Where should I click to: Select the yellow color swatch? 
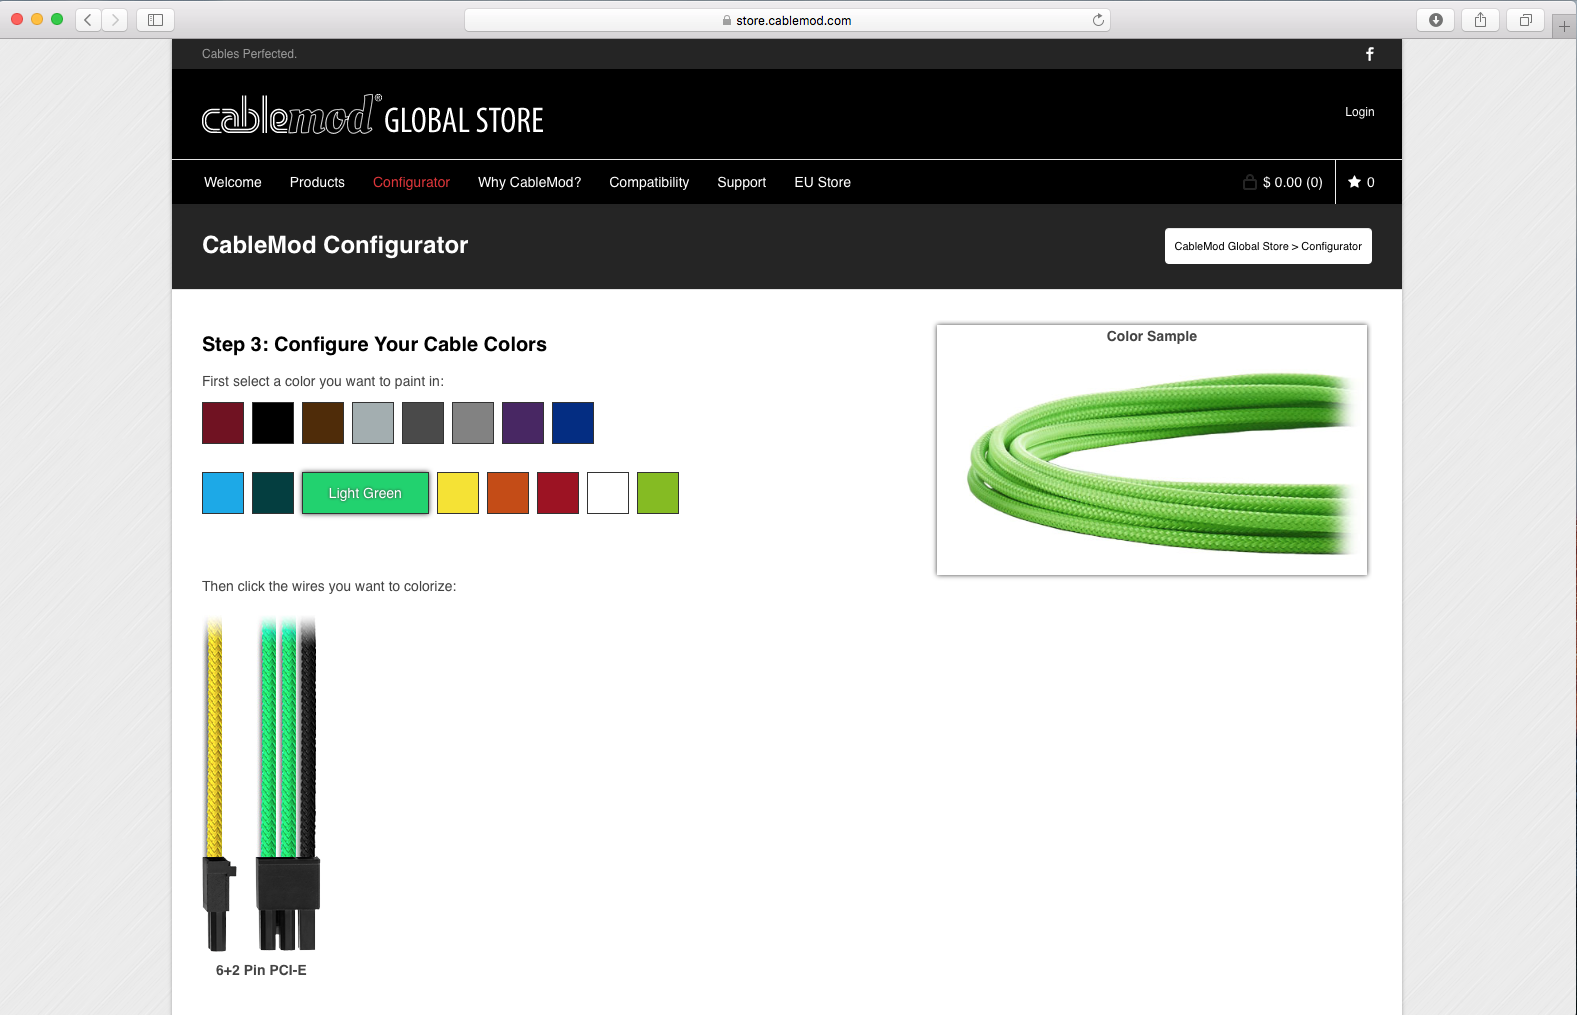[x=458, y=493]
